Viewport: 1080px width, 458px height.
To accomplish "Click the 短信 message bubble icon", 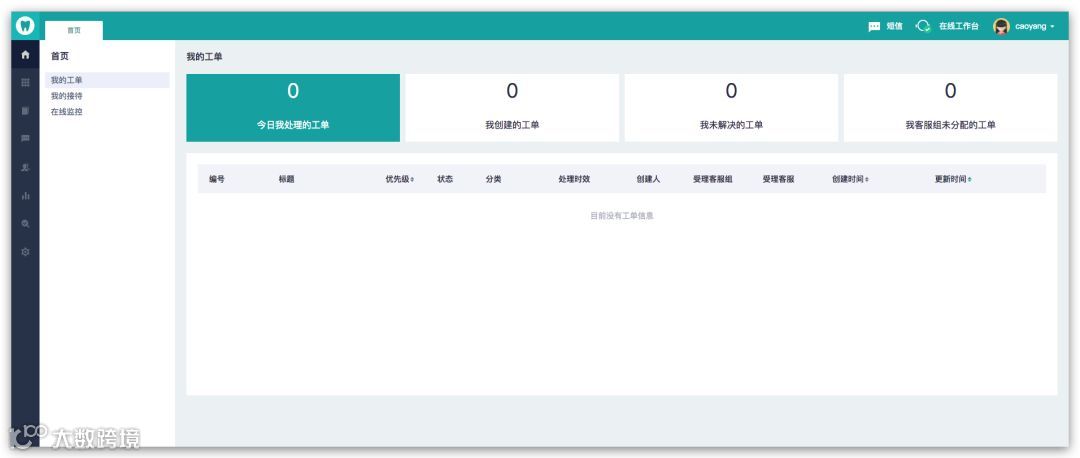I will click(874, 27).
